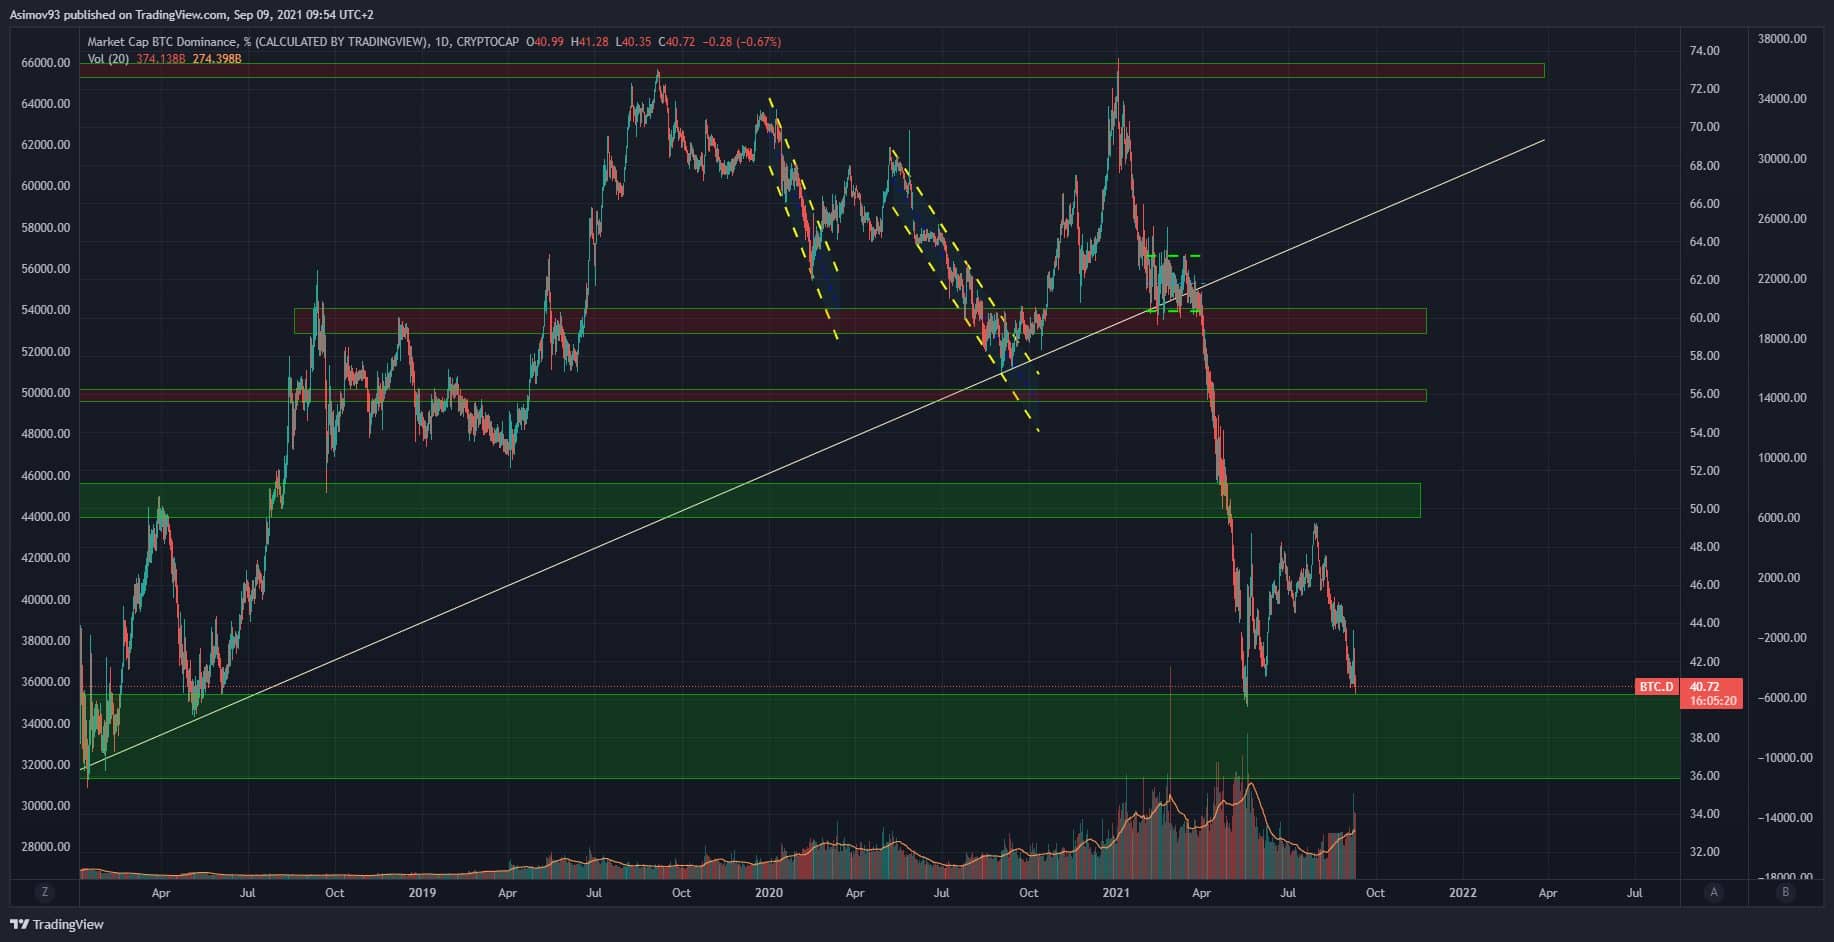Screen dimensions: 1834x942
Task: Click the low value L40.35
Action: [x=634, y=42]
